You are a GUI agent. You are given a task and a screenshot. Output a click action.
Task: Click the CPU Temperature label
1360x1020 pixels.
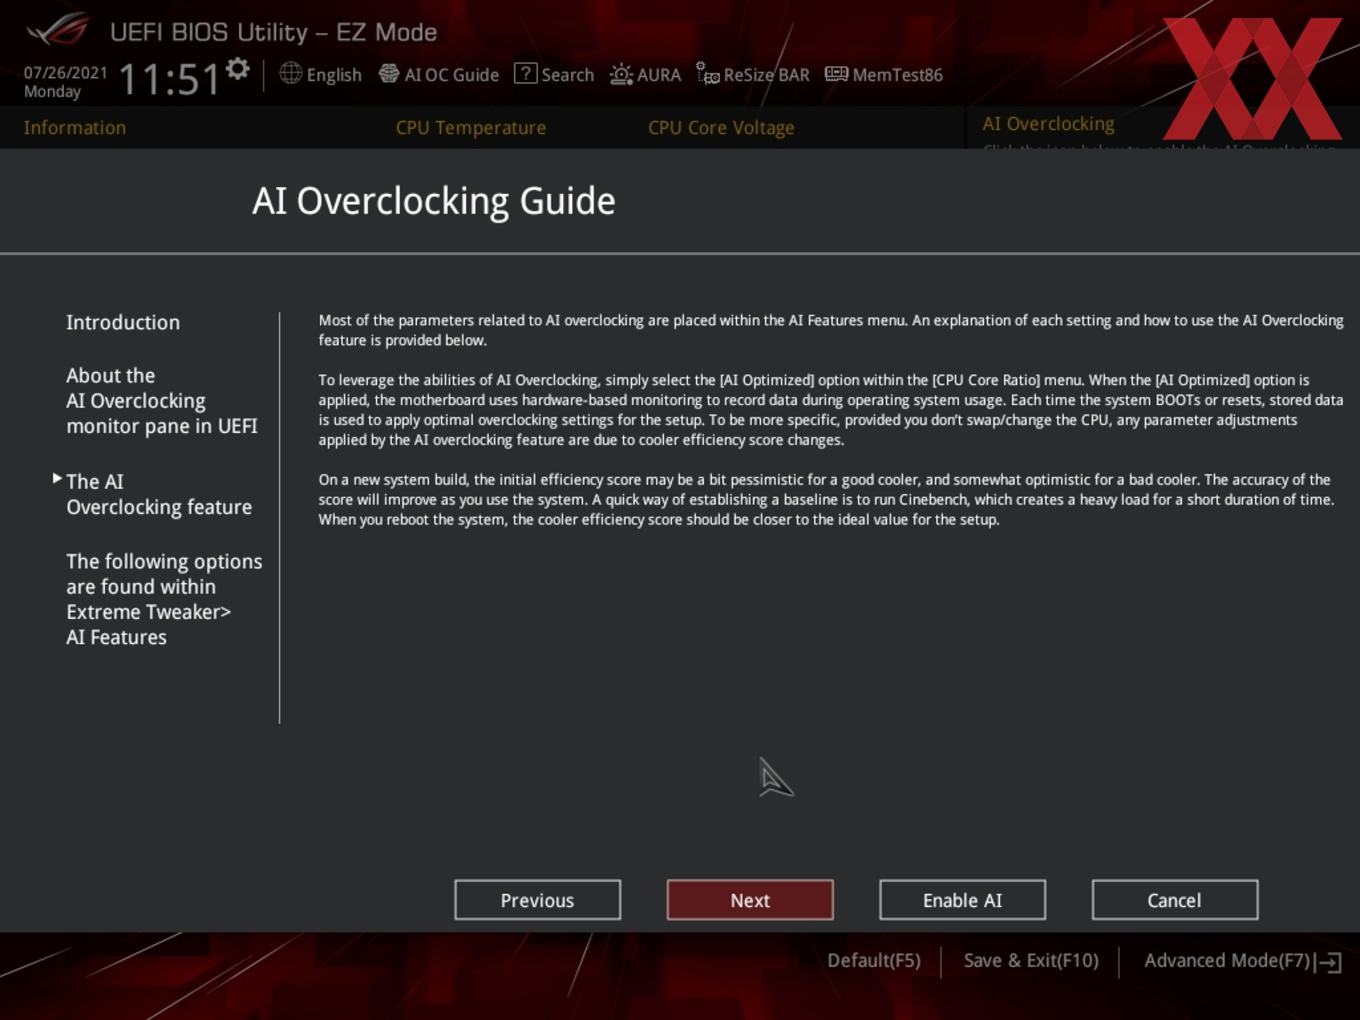(x=471, y=128)
